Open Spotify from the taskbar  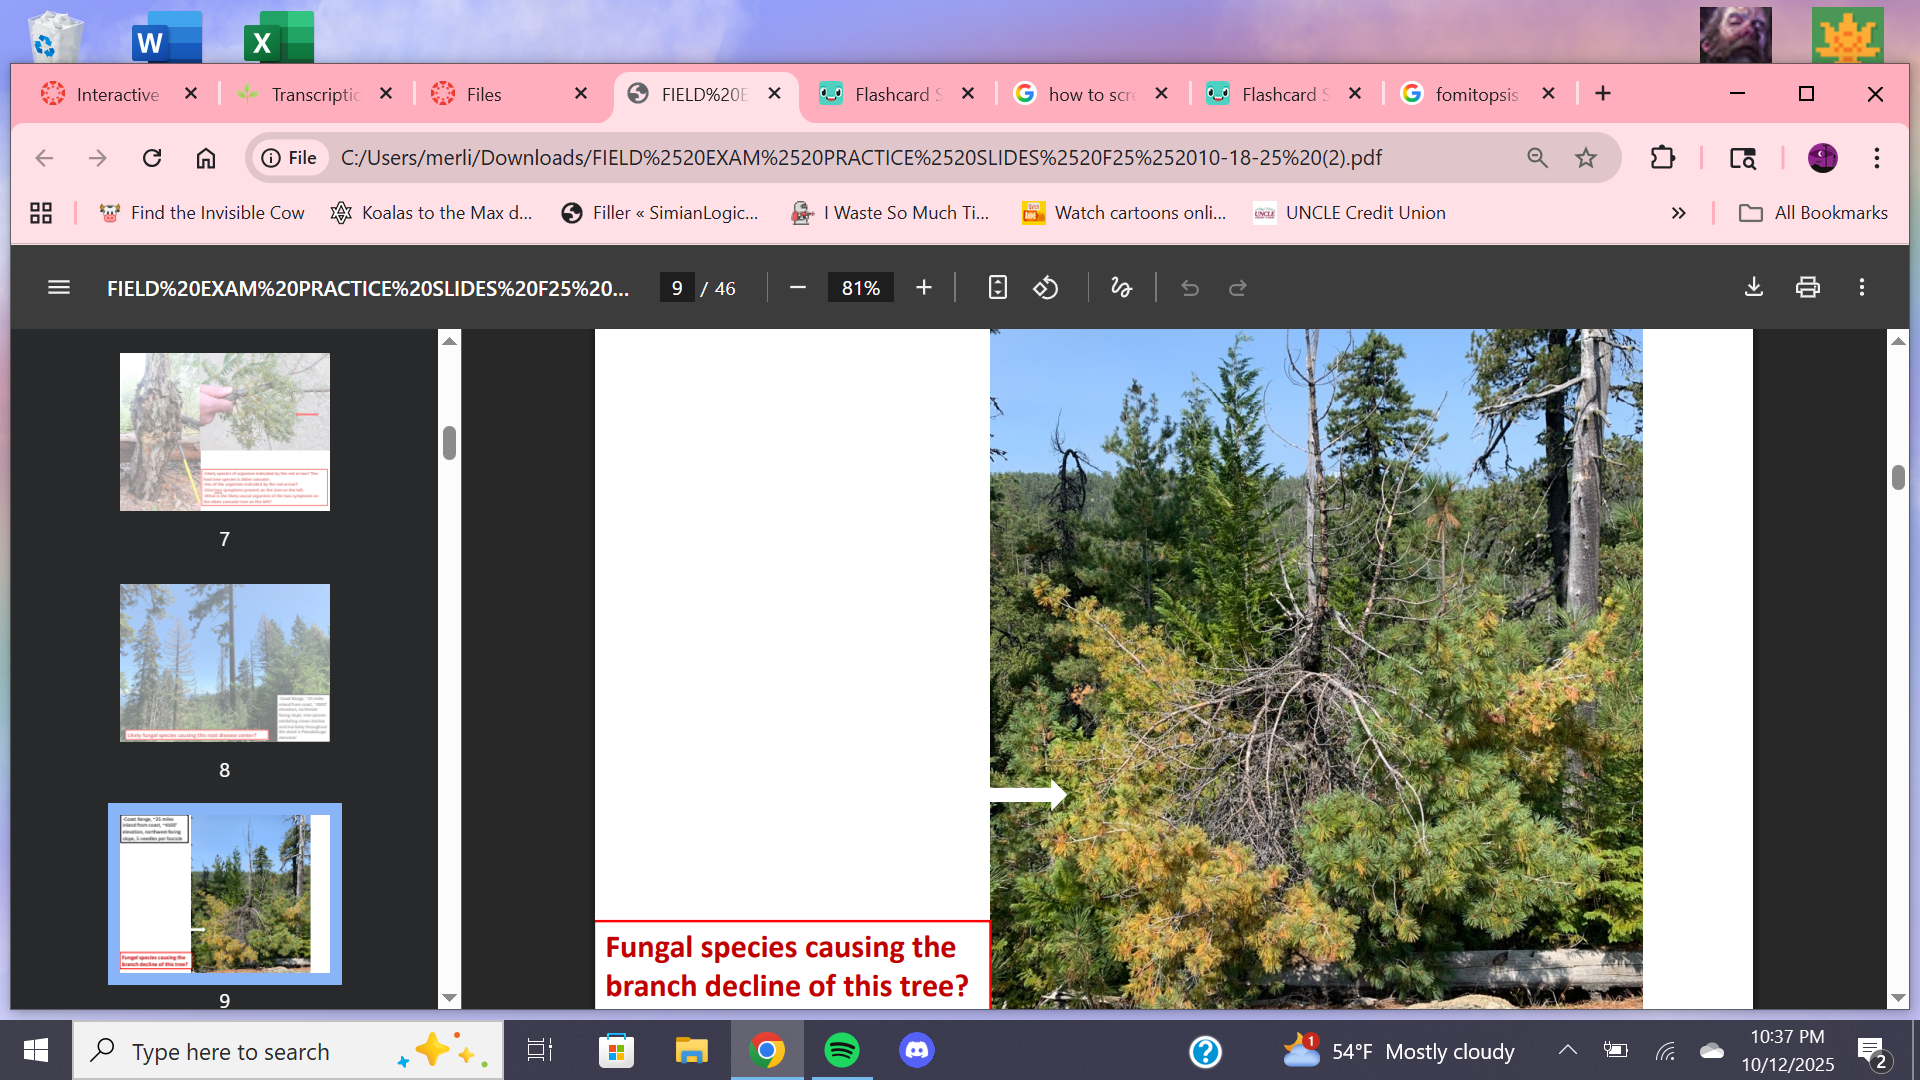tap(841, 1050)
